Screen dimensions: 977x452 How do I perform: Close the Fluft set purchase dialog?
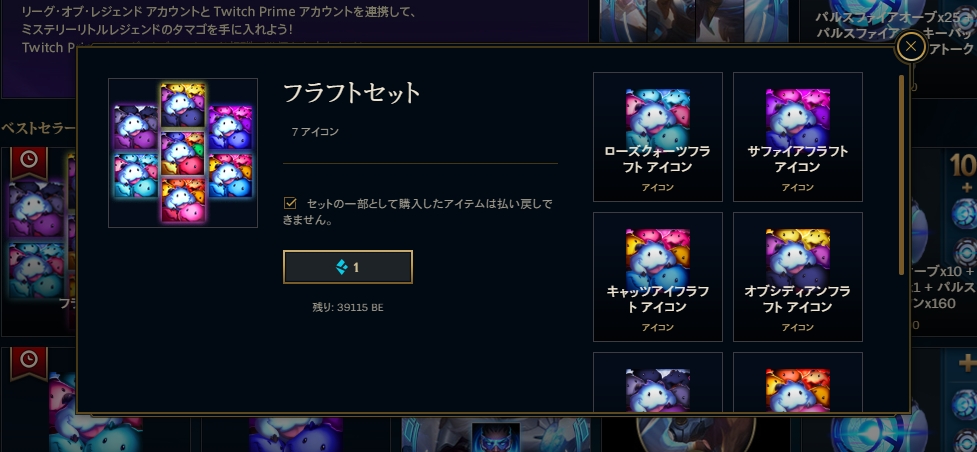(x=911, y=46)
